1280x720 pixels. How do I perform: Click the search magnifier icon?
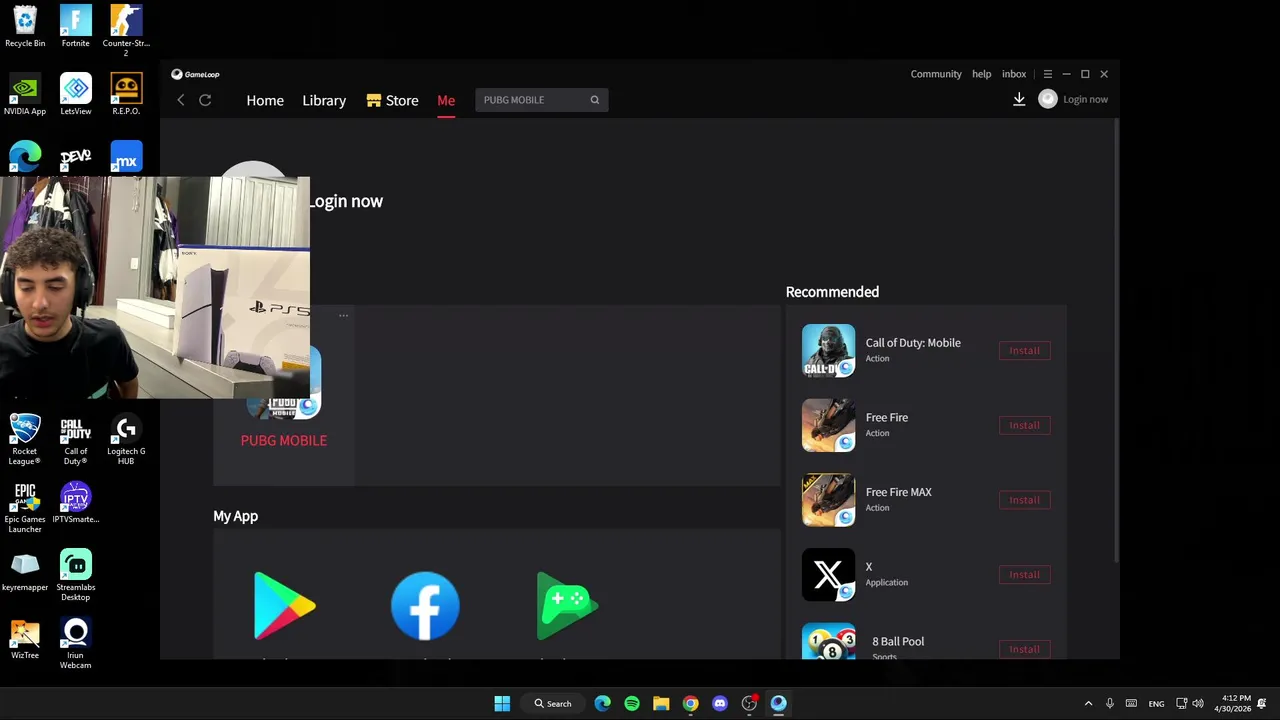click(x=595, y=100)
